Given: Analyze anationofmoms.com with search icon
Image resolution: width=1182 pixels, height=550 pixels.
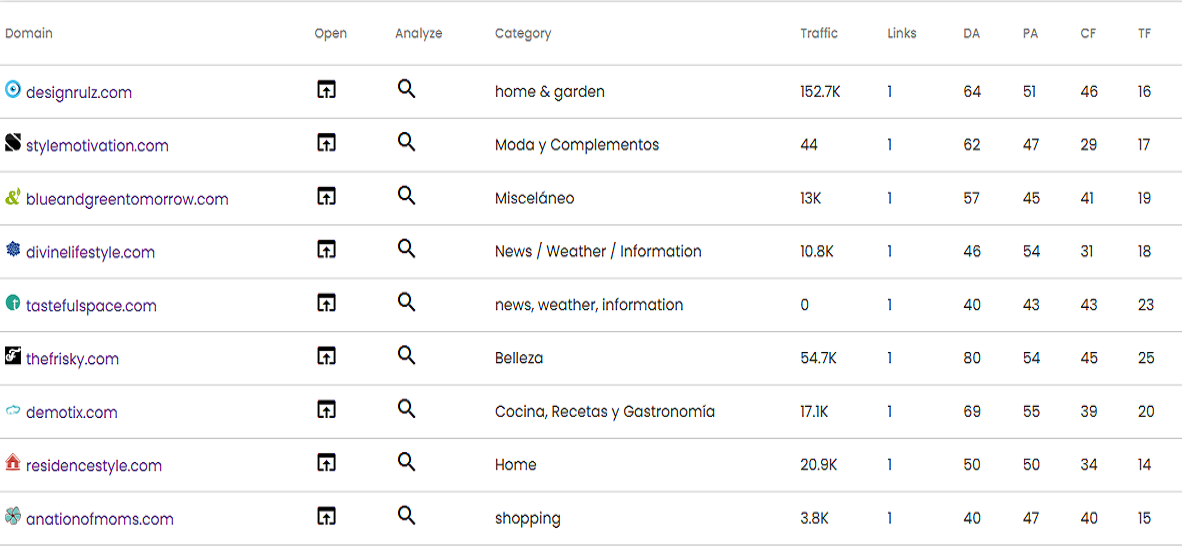Looking at the screenshot, I should click(x=406, y=516).
